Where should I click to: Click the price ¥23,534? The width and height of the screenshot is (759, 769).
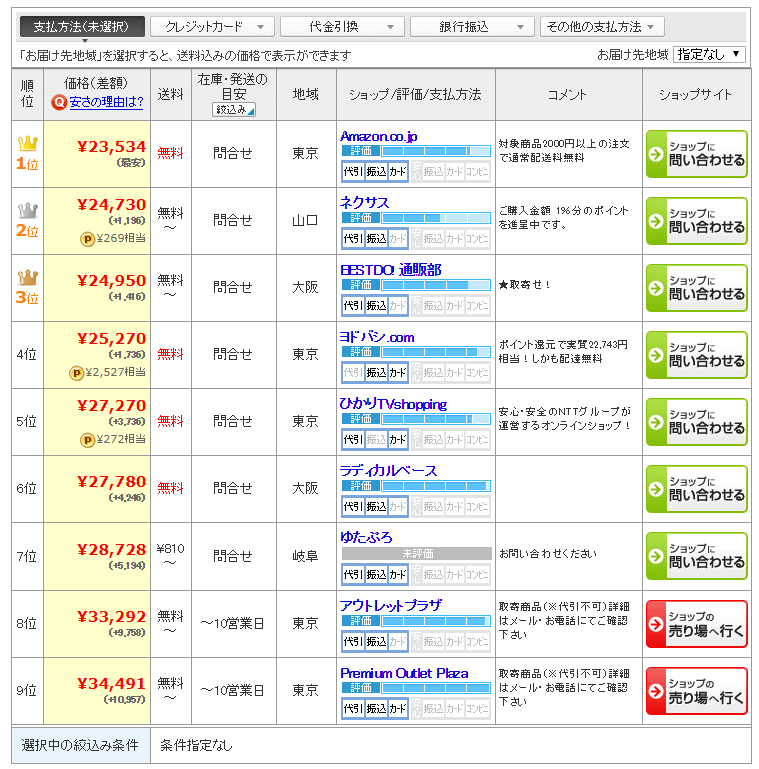(112, 147)
